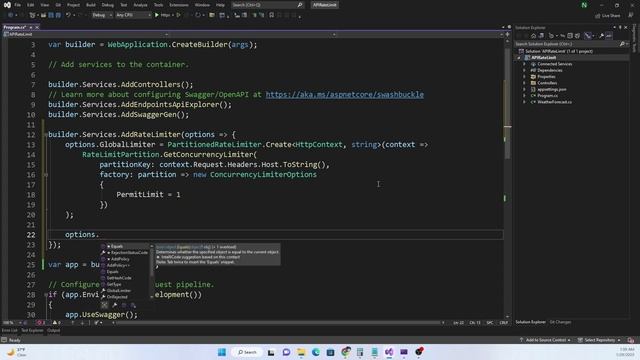Open the Error List tab
This screenshot has width=640, height=360.
tap(10, 330)
